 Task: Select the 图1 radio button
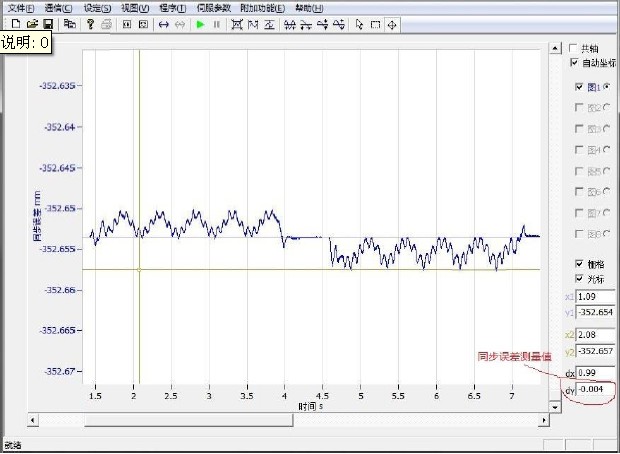607,87
